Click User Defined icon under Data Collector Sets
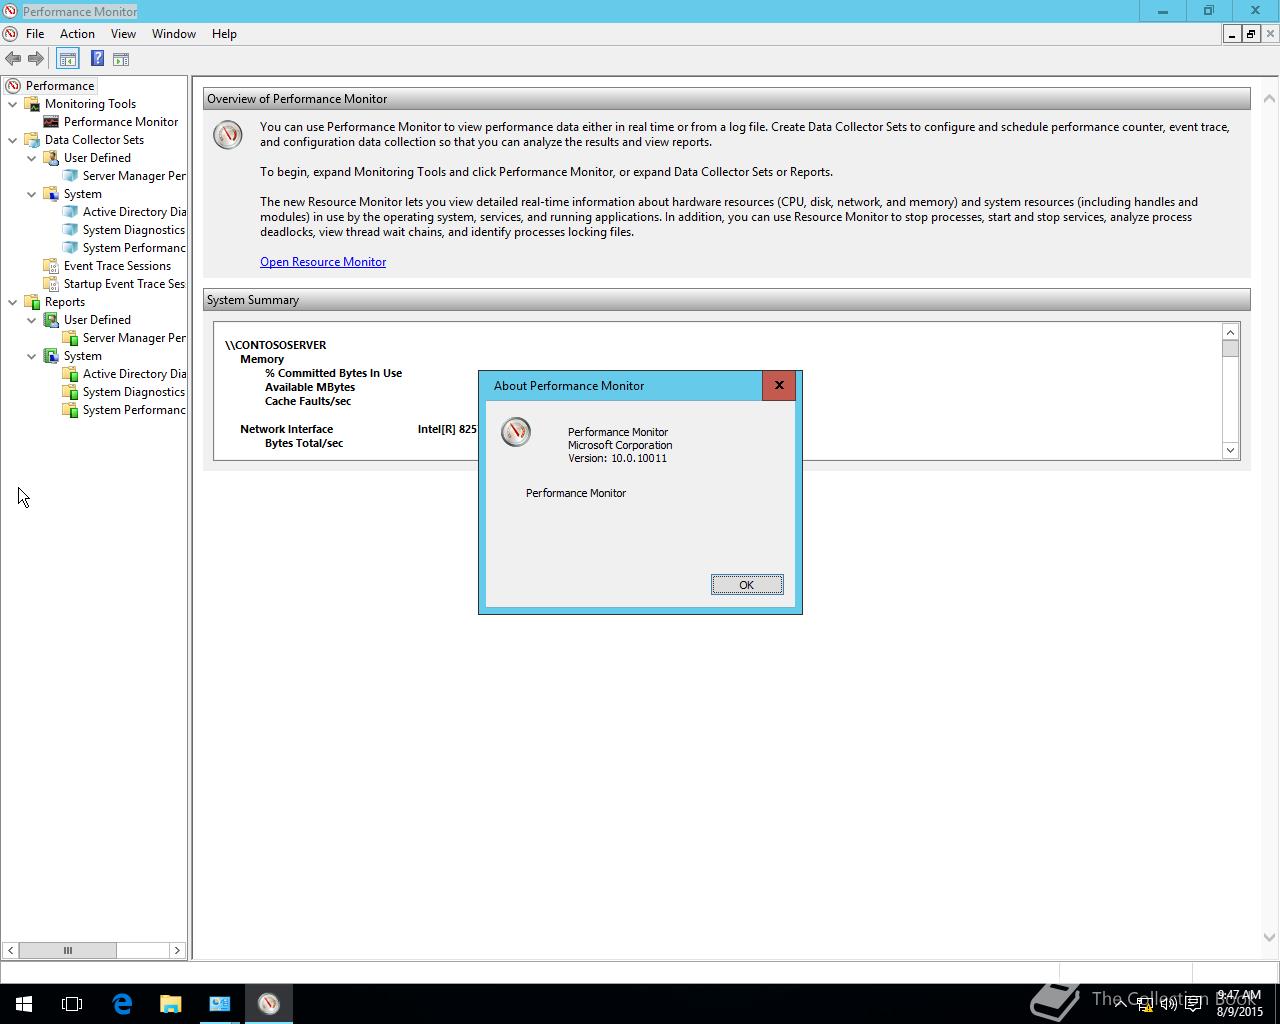1280x1024 pixels. click(x=51, y=158)
